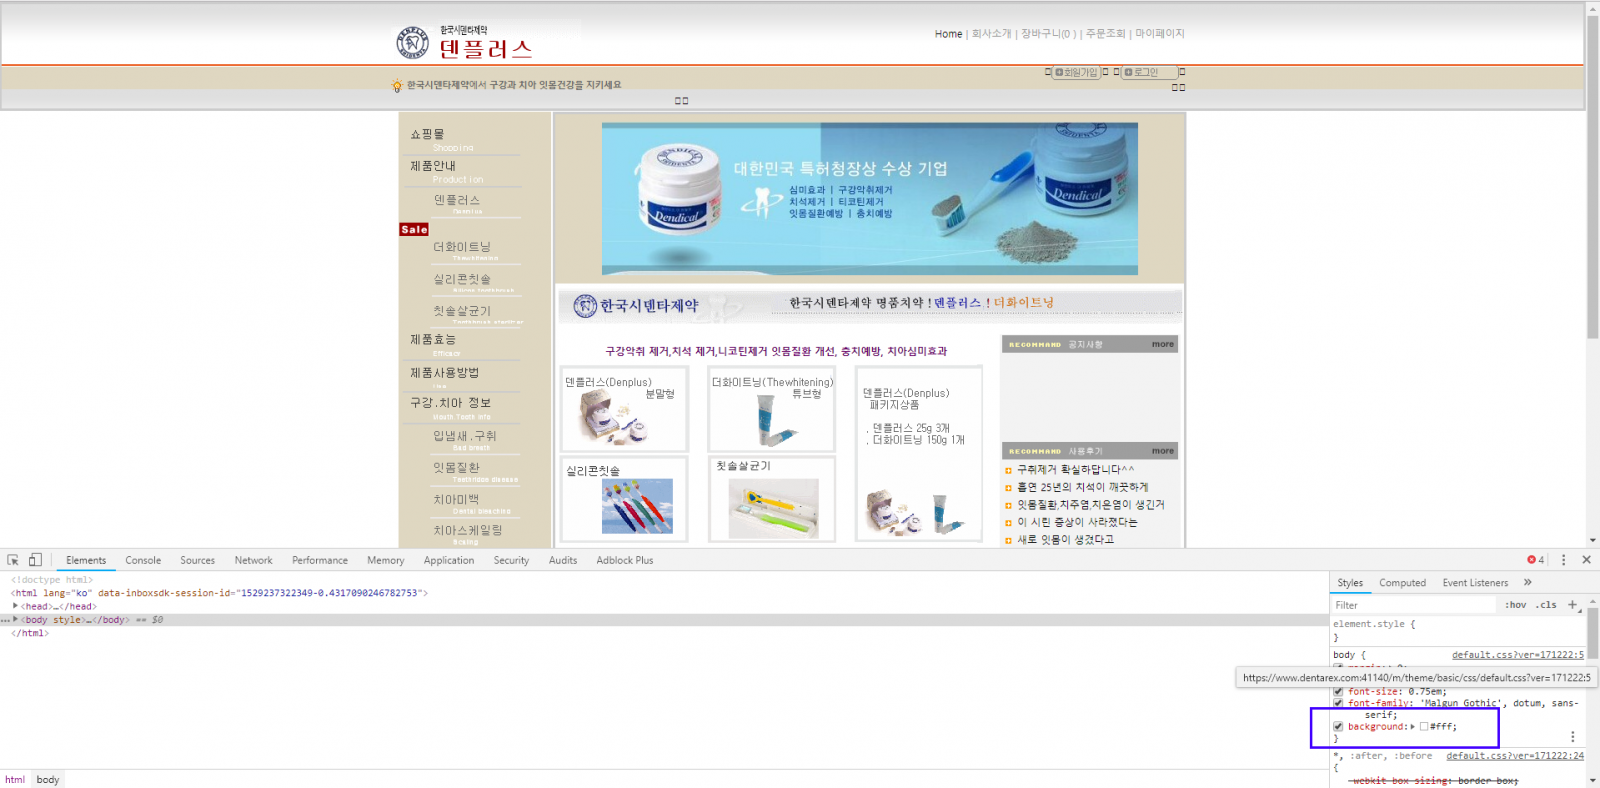This screenshot has height=788, width=1600.
Task: Click the Dendical banner image
Action: click(869, 199)
